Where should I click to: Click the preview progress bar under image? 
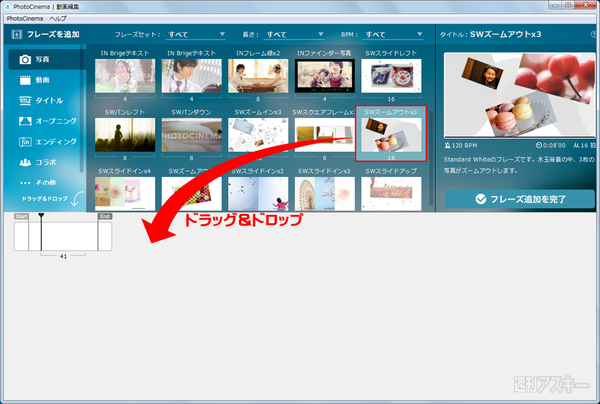pos(520,137)
